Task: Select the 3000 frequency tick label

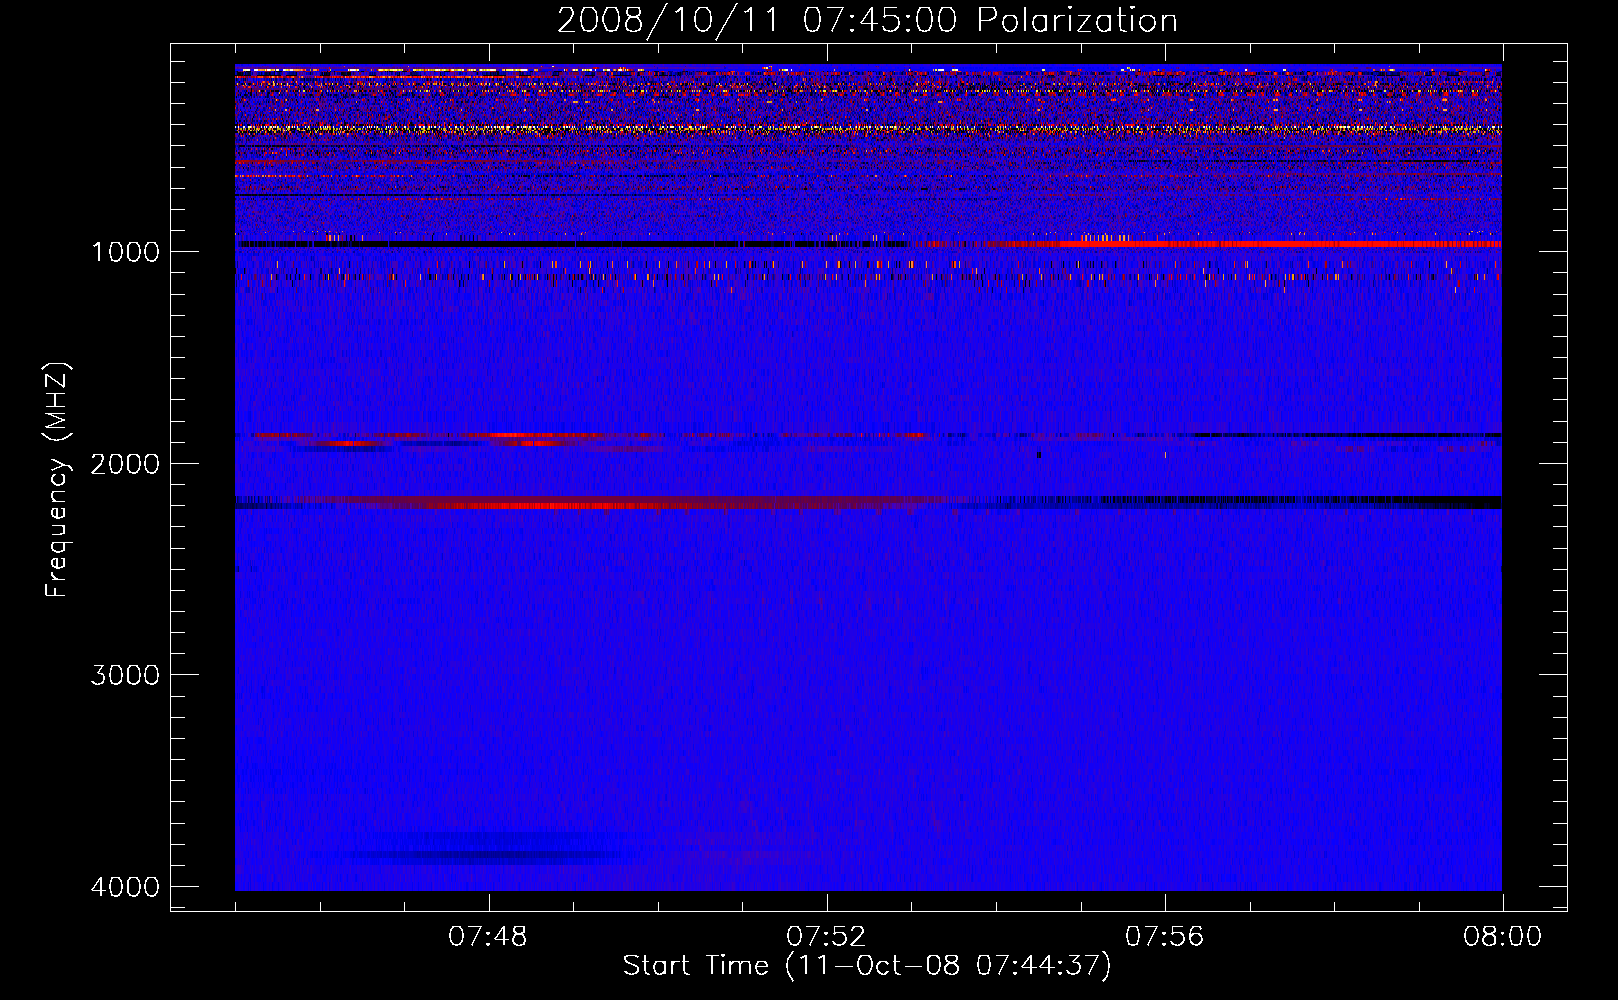Action: [x=125, y=675]
